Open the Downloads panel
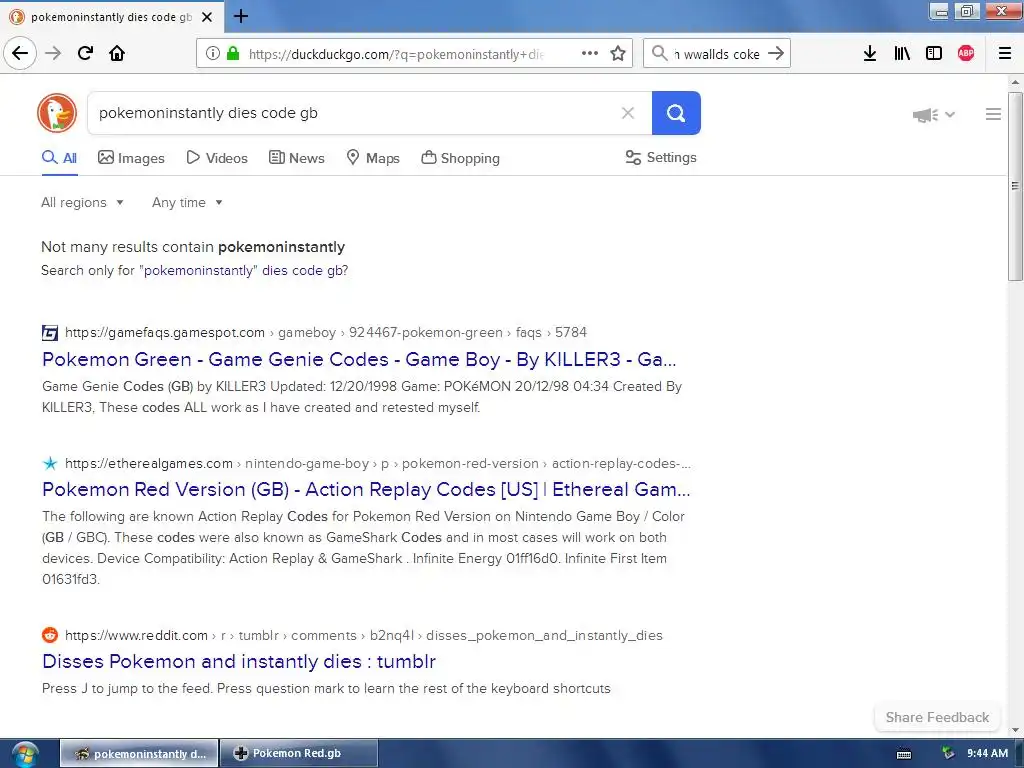1024x768 pixels. (870, 54)
